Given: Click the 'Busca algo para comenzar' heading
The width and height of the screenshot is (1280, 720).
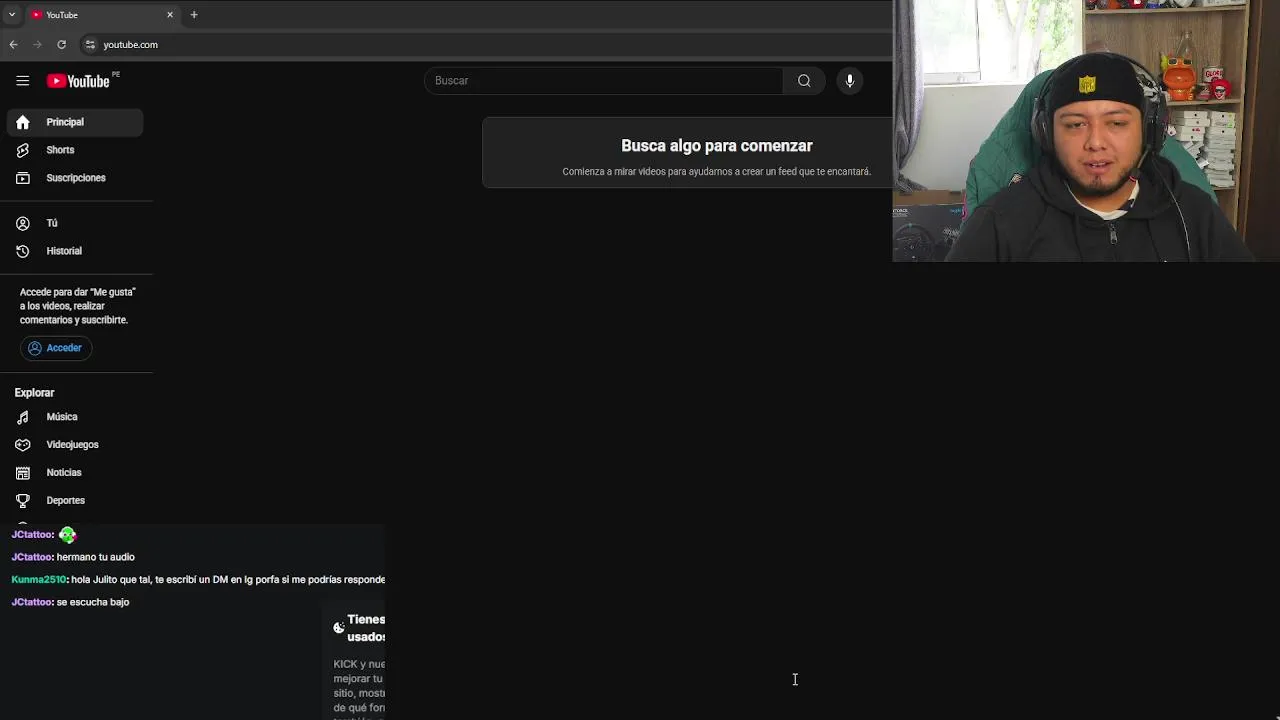Looking at the screenshot, I should point(717,146).
